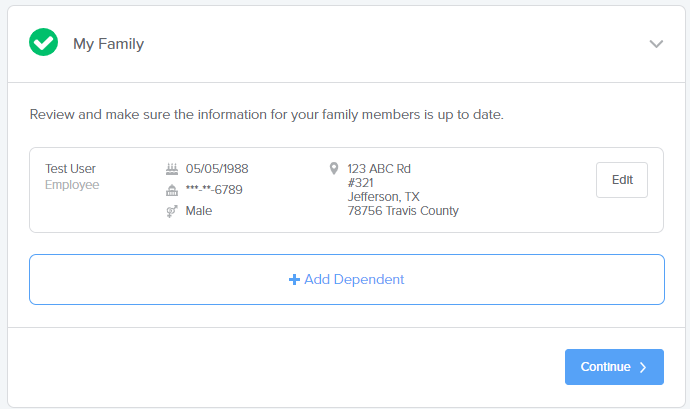Click the birth date 05/05/1988
Viewport: 690px width, 409px height.
tap(217, 169)
